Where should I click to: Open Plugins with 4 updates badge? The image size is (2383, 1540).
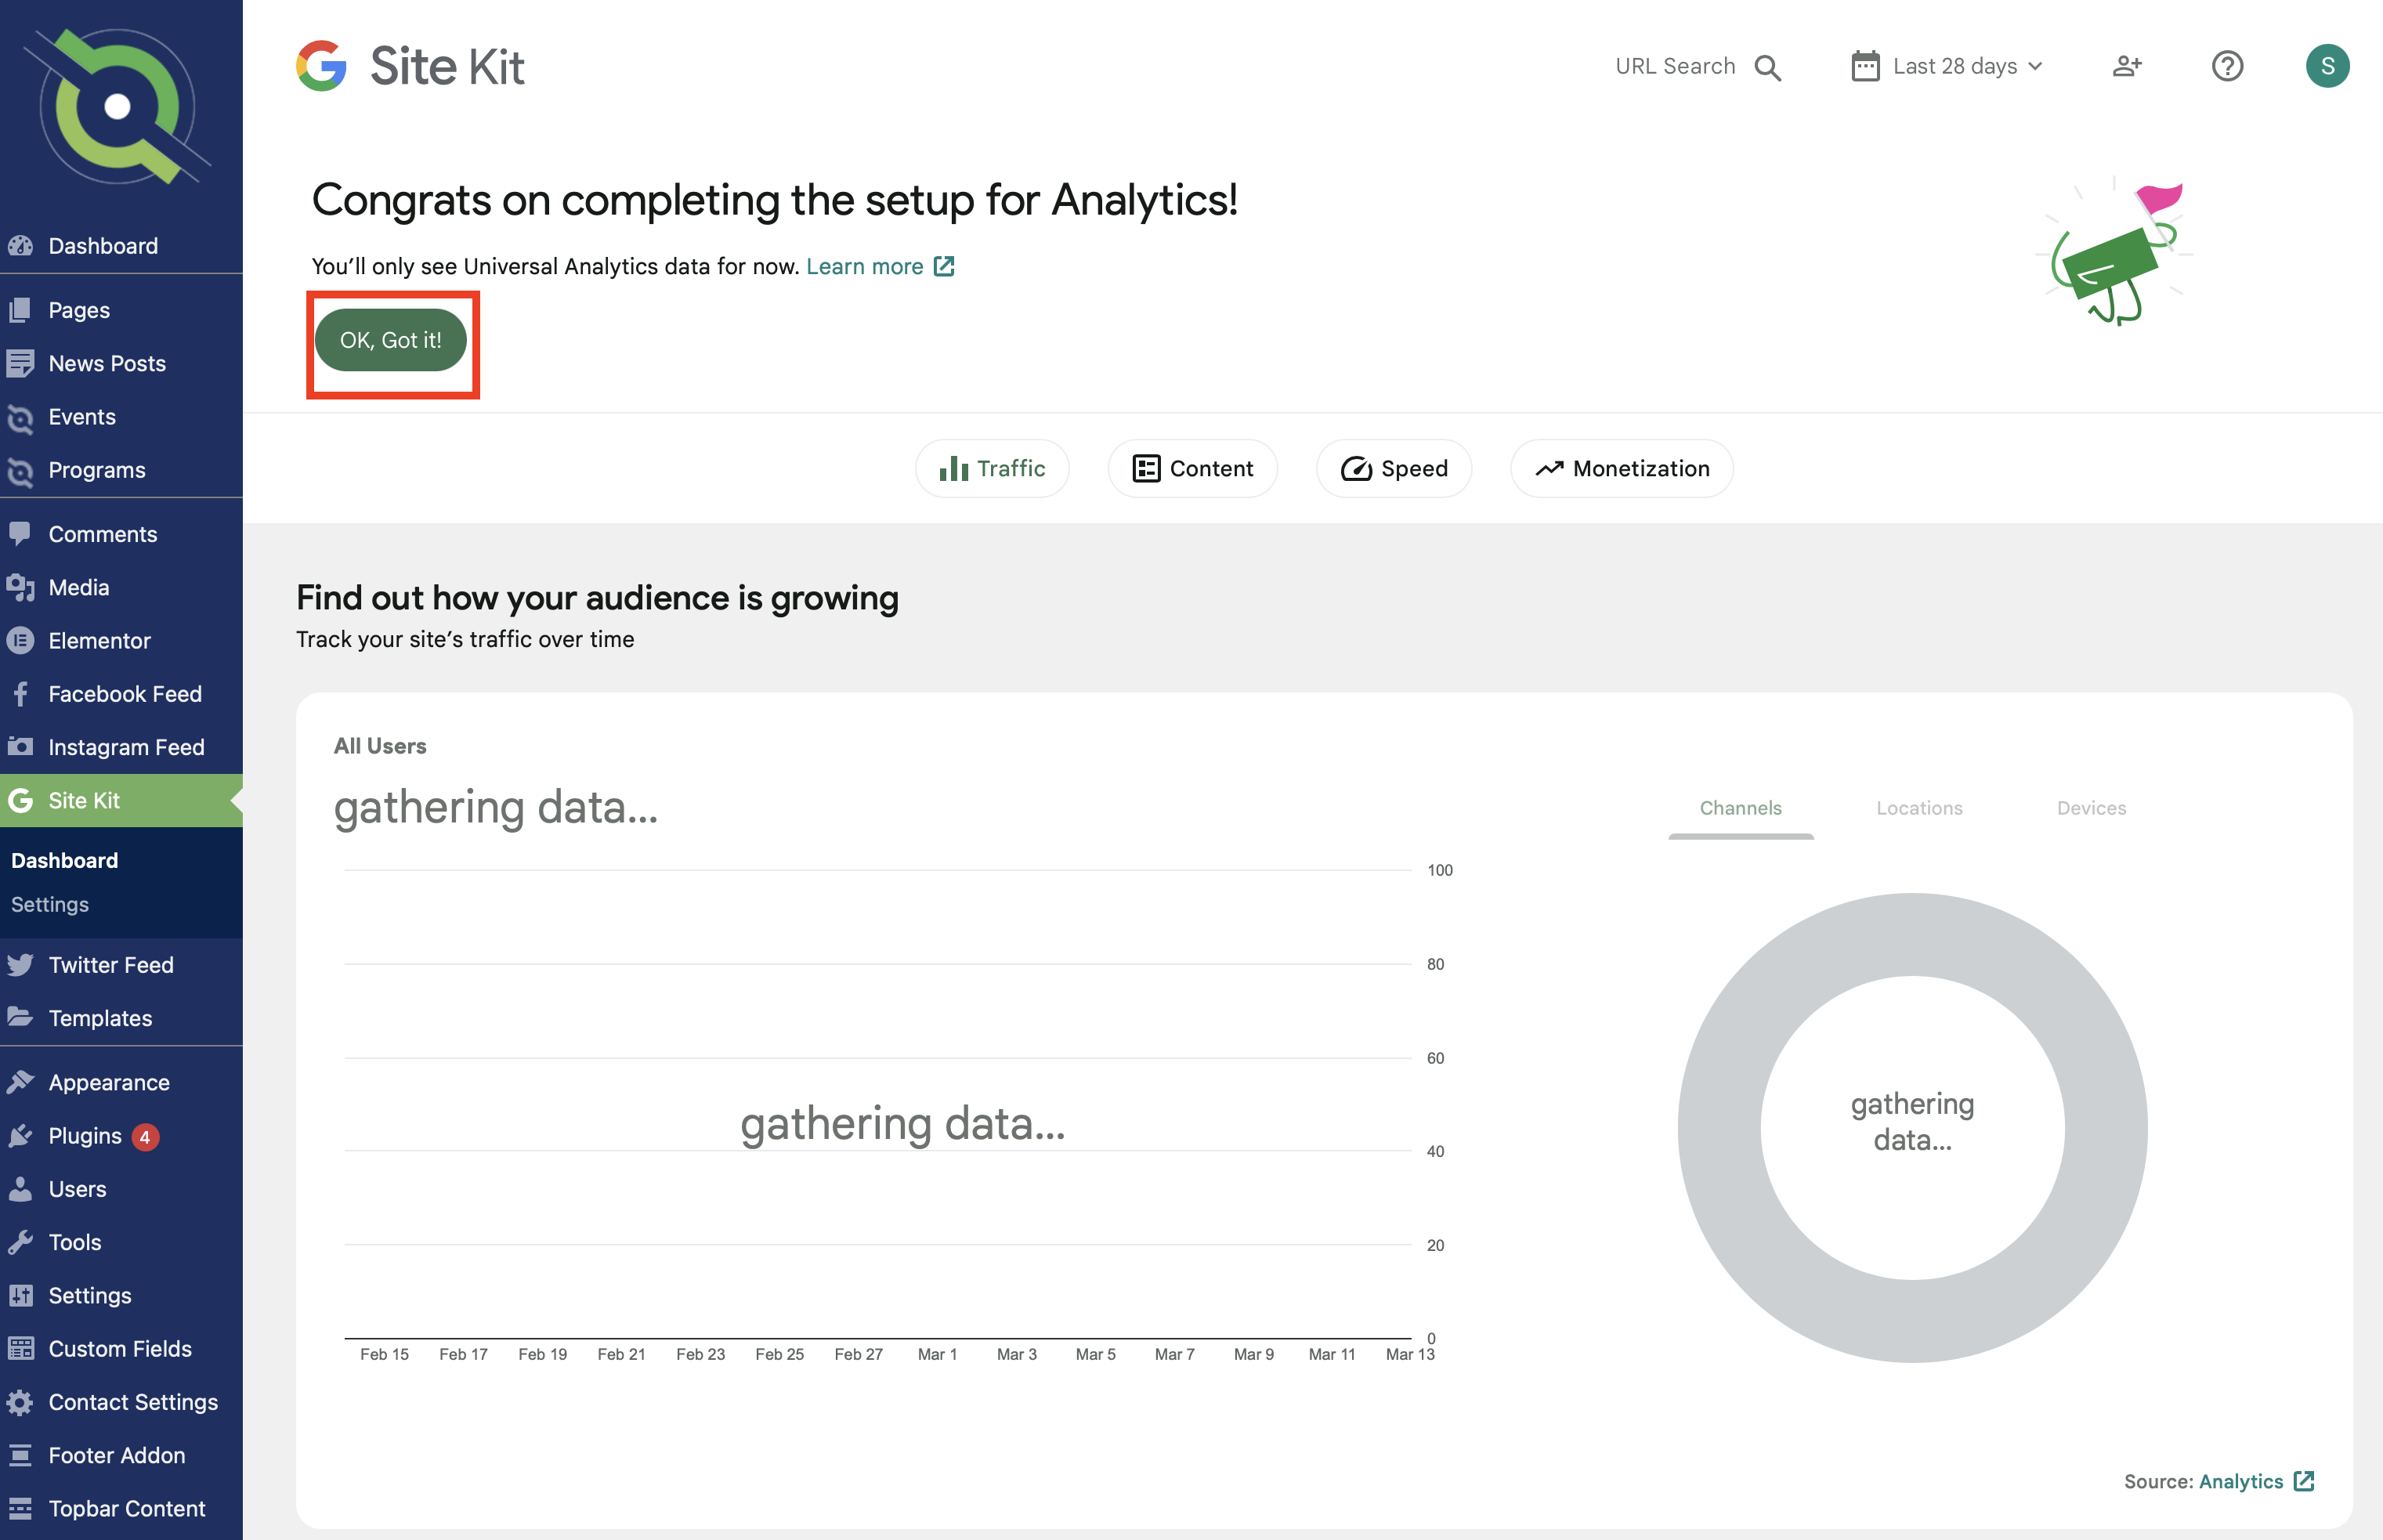click(121, 1136)
